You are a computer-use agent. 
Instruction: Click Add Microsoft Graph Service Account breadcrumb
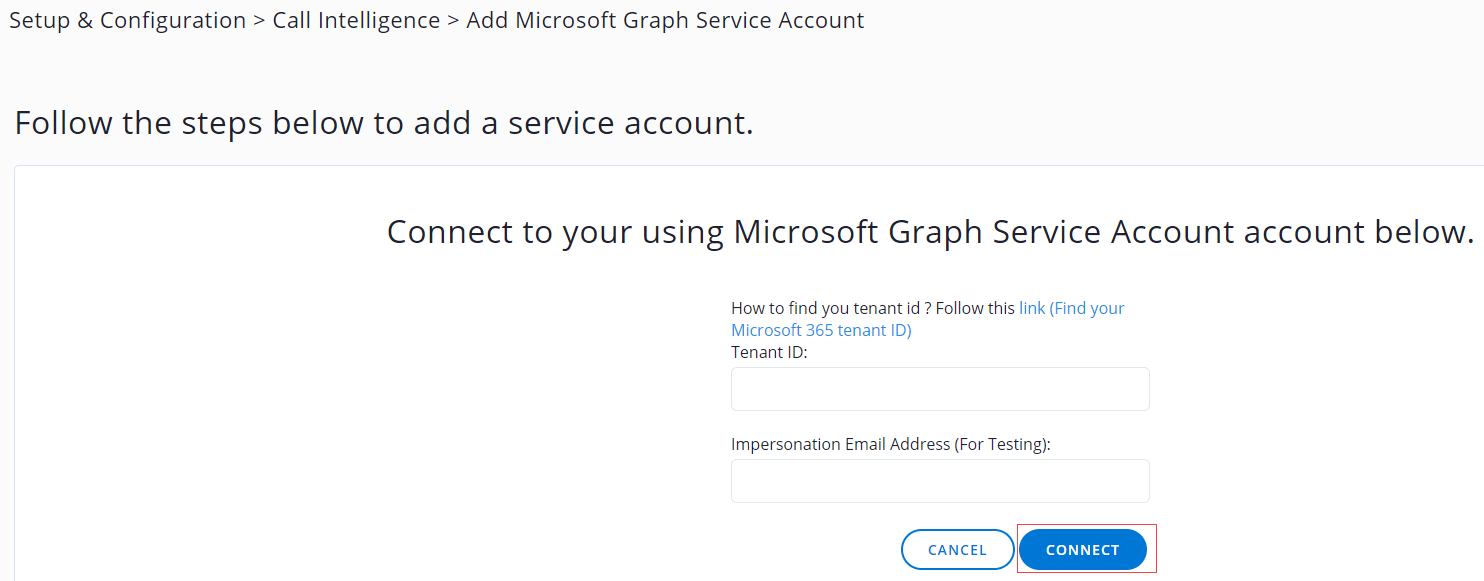pos(665,20)
